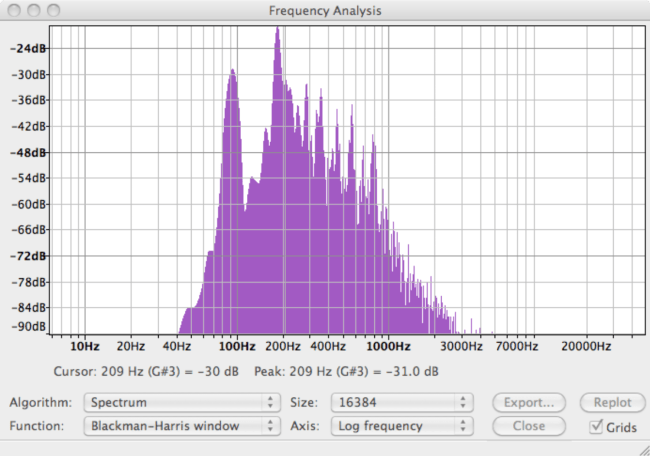Click the Close button in the dialog

click(529, 426)
